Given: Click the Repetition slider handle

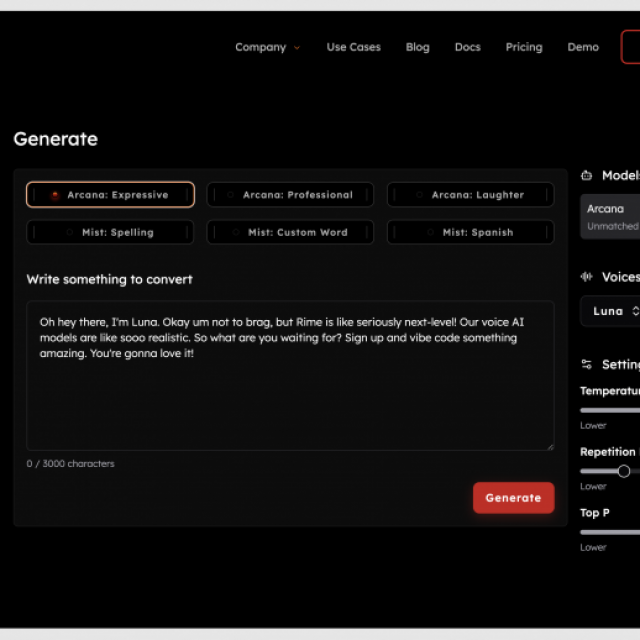Looking at the screenshot, I should pos(624,471).
